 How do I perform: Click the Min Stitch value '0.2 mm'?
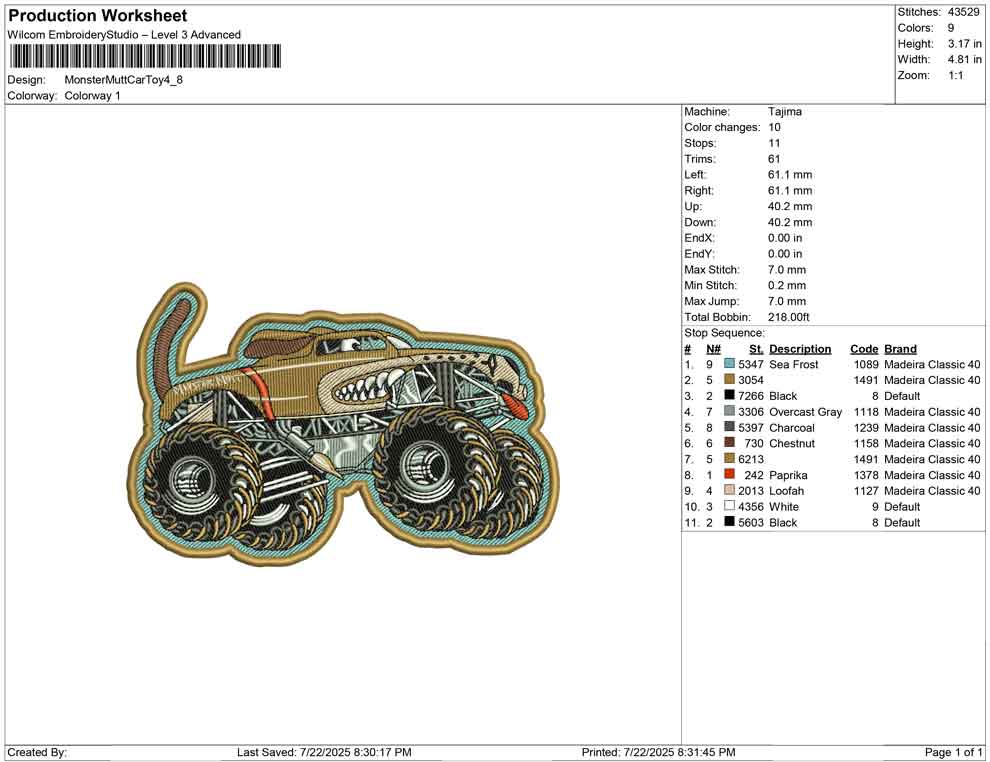(x=787, y=285)
